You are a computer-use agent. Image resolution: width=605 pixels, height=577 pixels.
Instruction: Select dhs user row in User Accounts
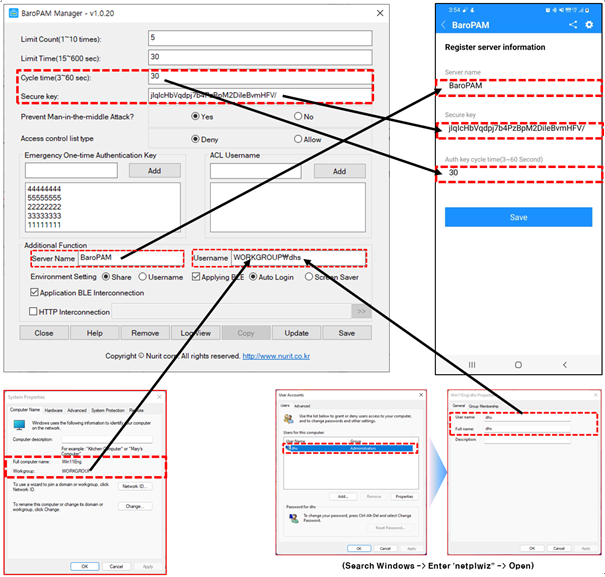(x=350, y=448)
